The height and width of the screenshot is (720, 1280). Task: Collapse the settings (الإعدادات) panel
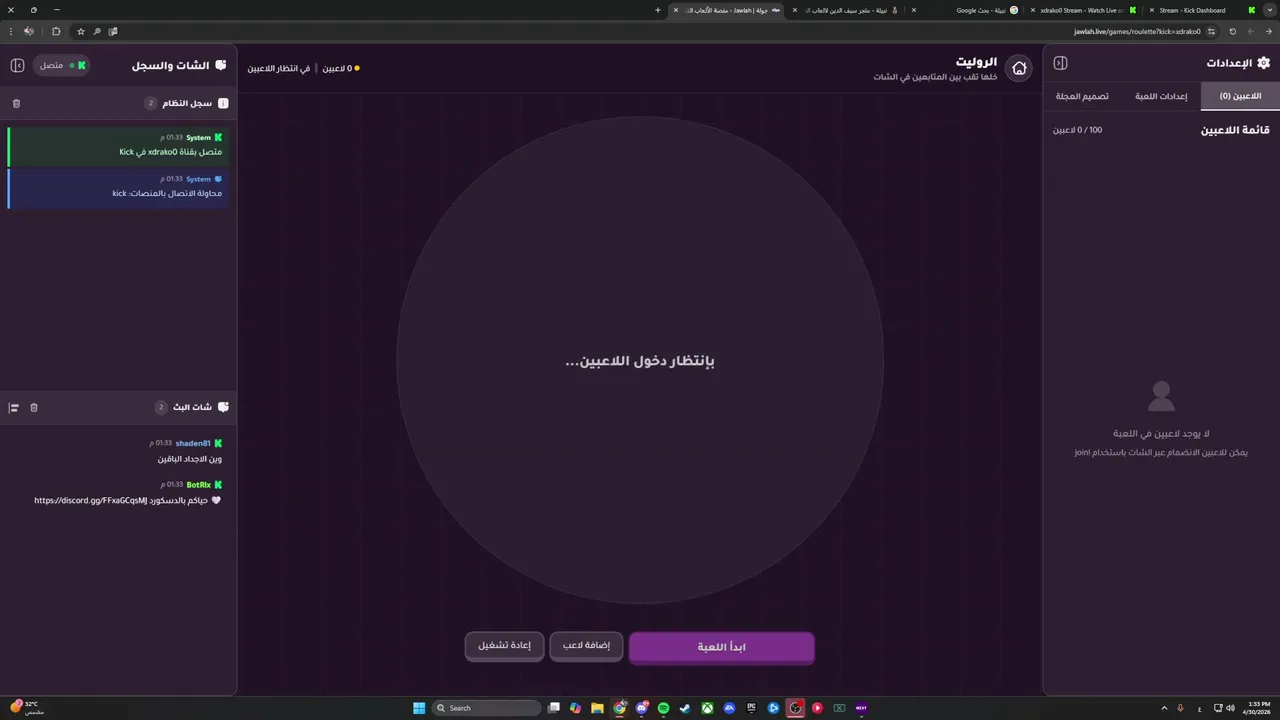click(x=1061, y=63)
